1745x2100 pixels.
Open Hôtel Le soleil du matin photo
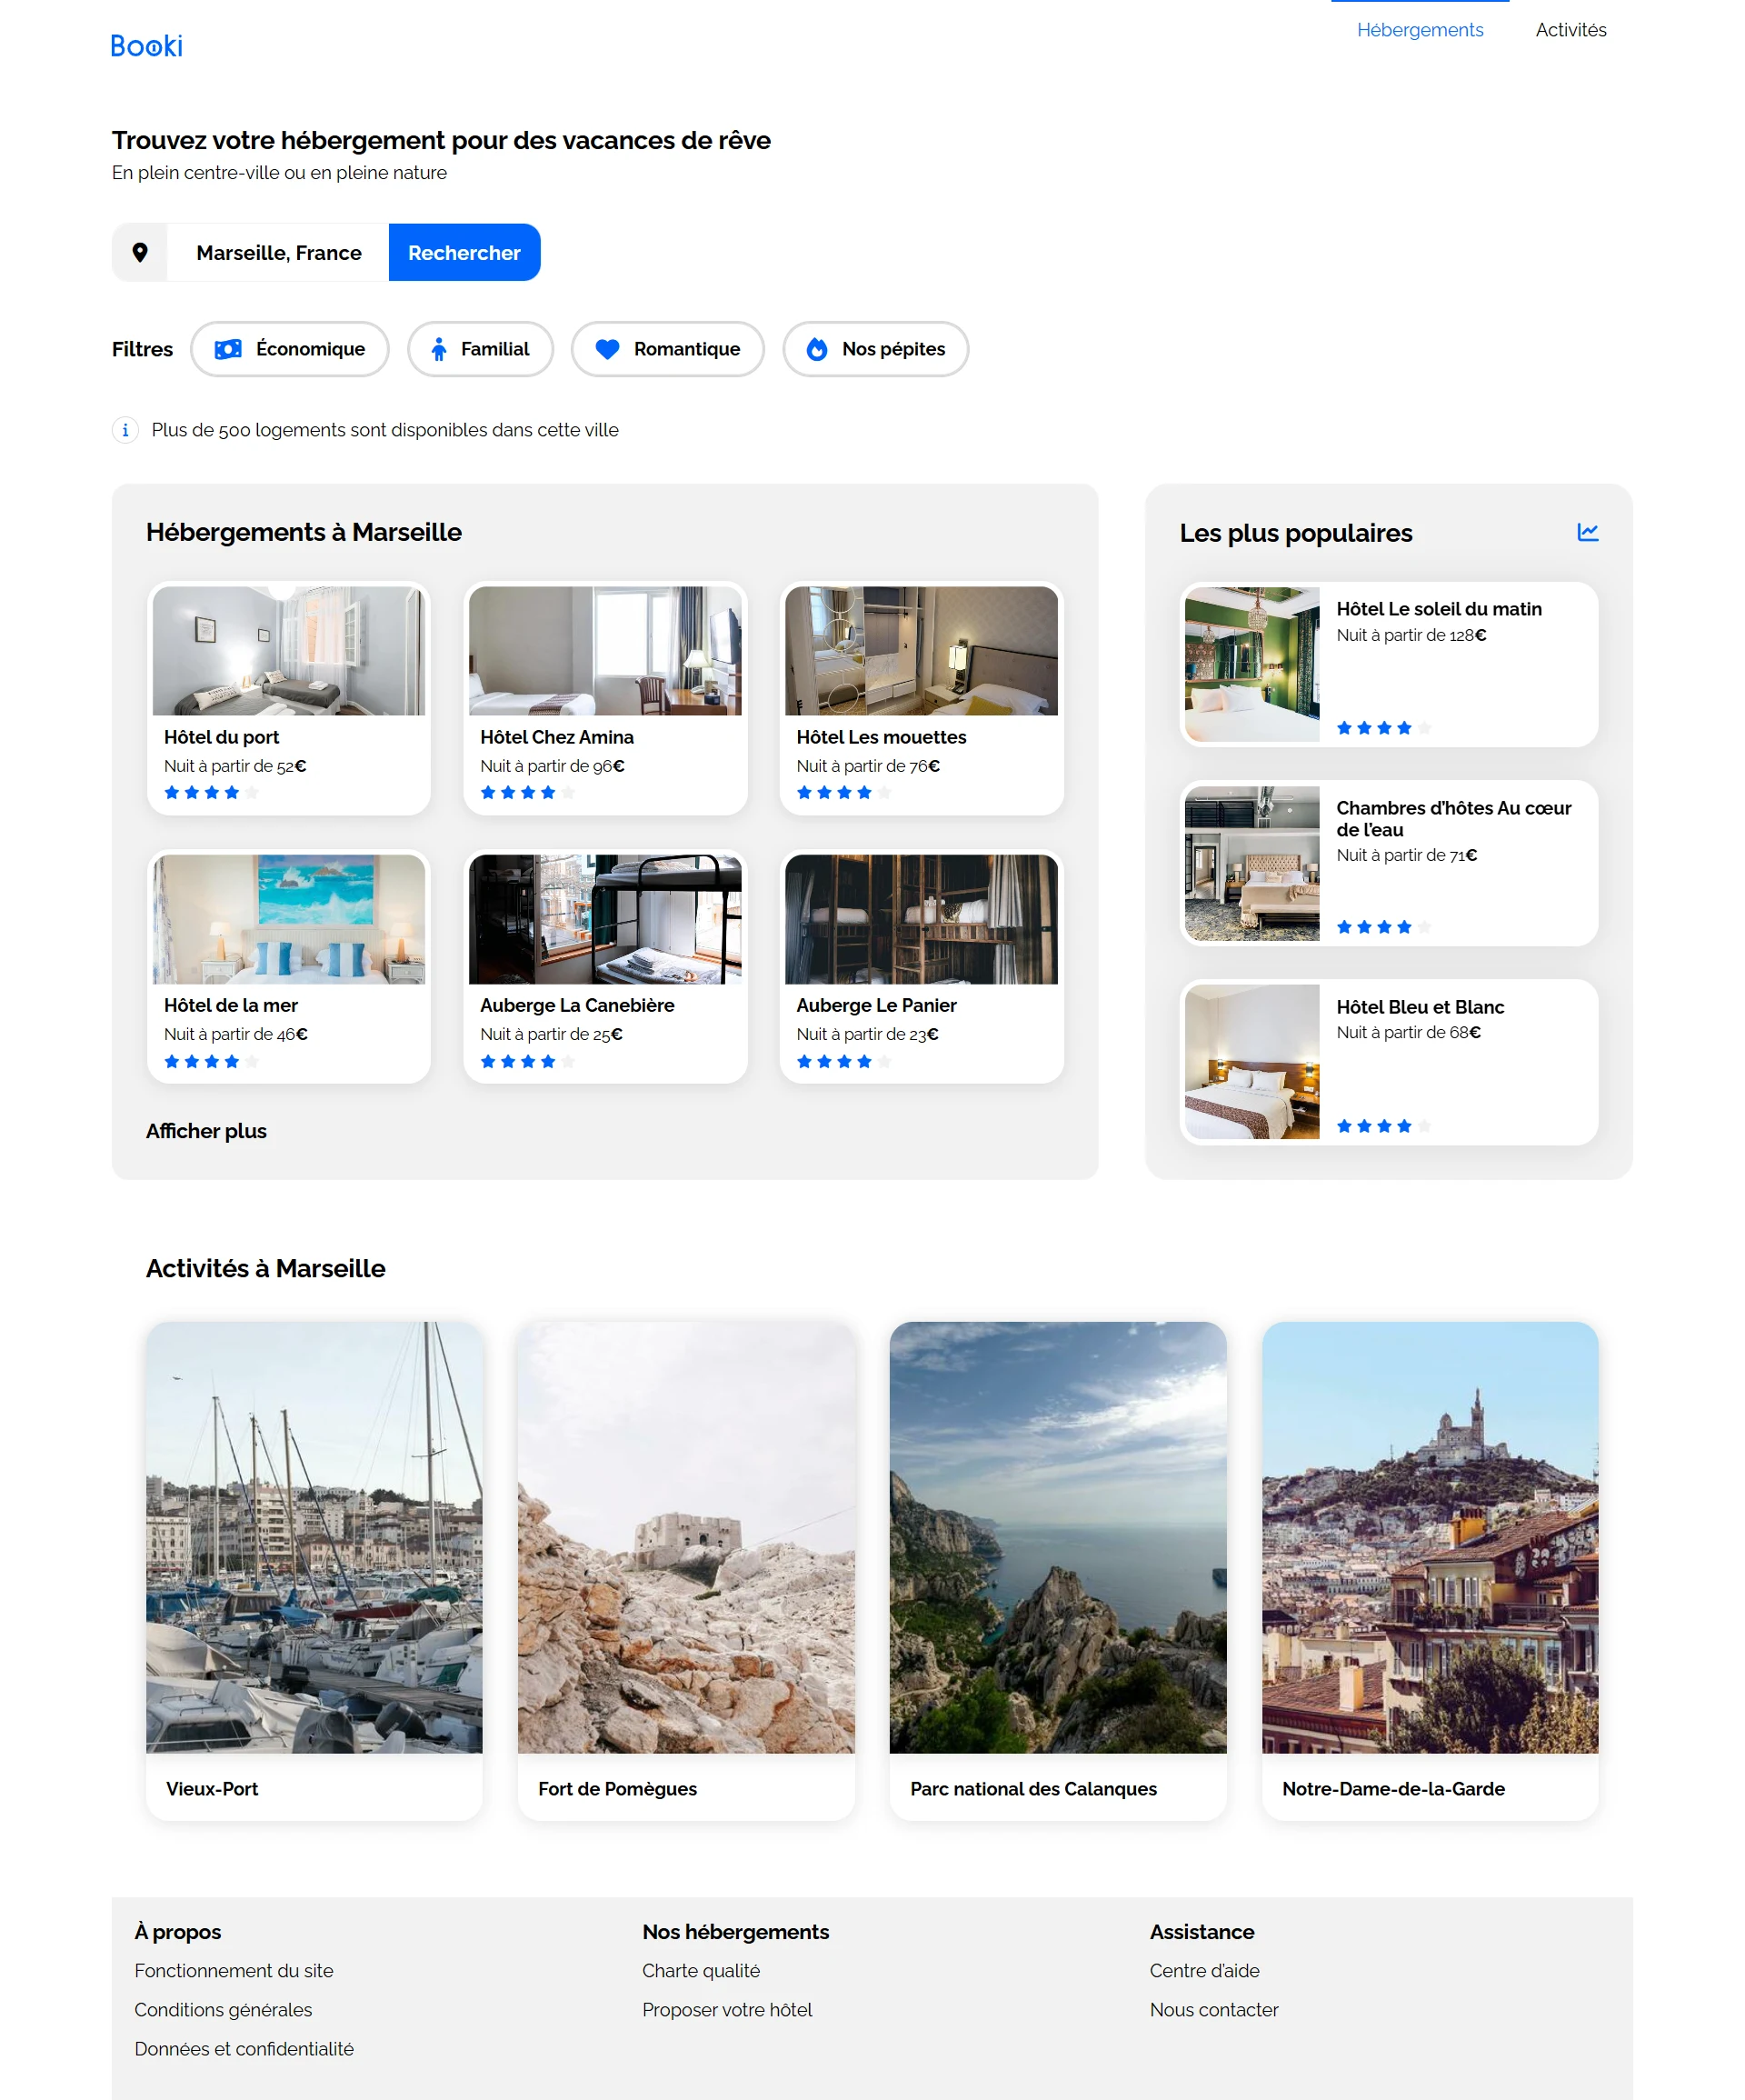click(1252, 664)
